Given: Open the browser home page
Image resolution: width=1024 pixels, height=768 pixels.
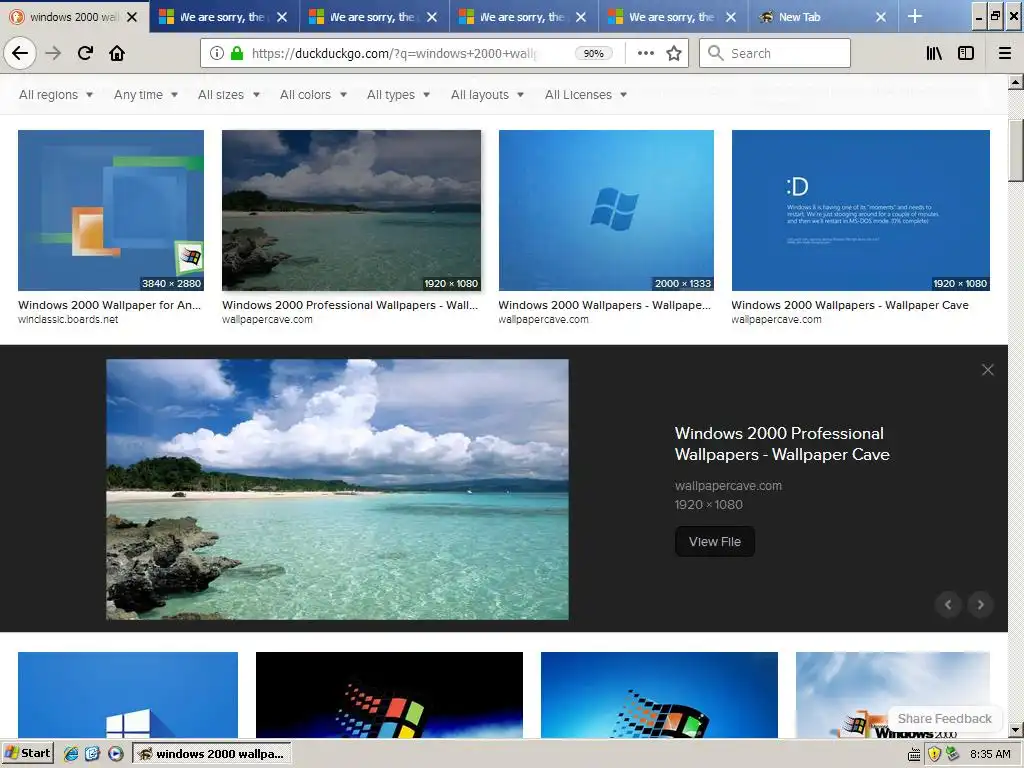Looking at the screenshot, I should (x=117, y=53).
